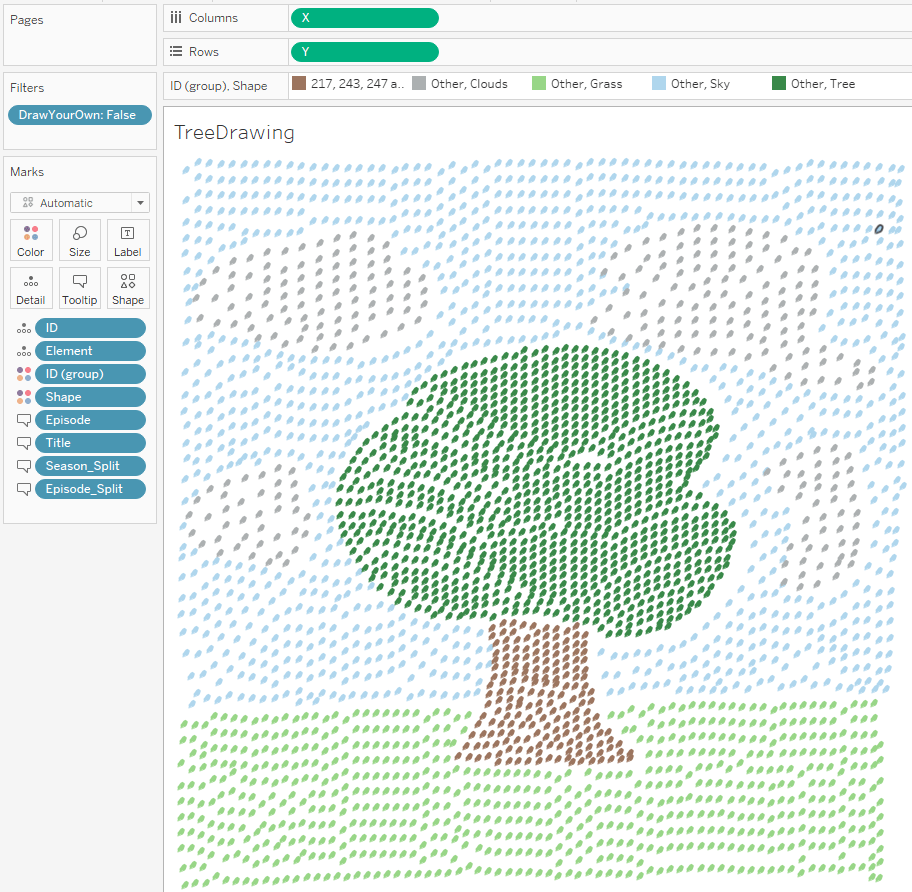This screenshot has height=892, width=912.
Task: Open the Automatic mark type dropdown
Action: (x=80, y=202)
